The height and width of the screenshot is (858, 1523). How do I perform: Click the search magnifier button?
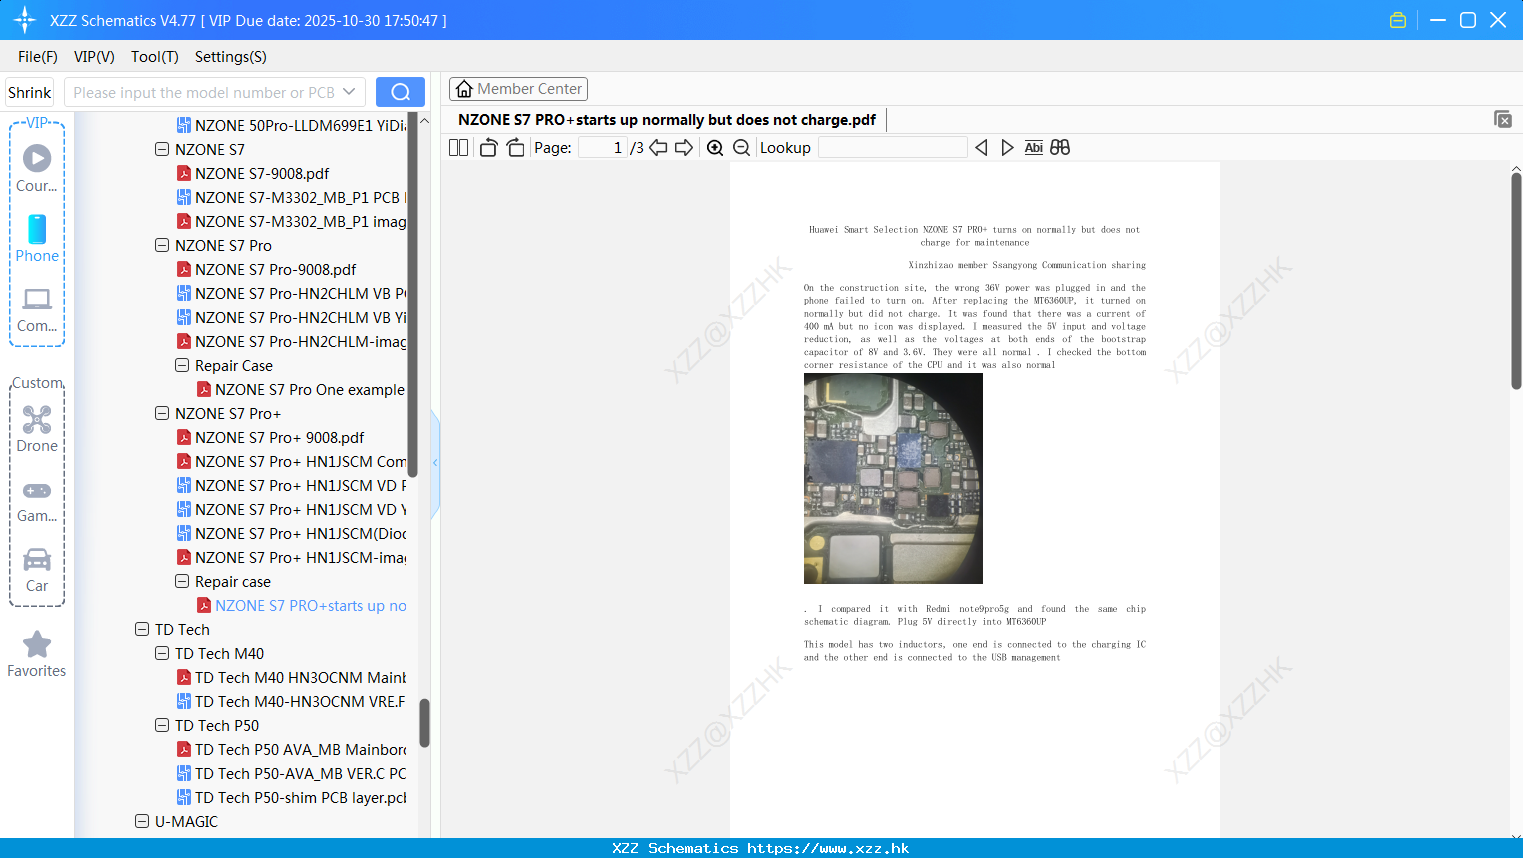[400, 92]
